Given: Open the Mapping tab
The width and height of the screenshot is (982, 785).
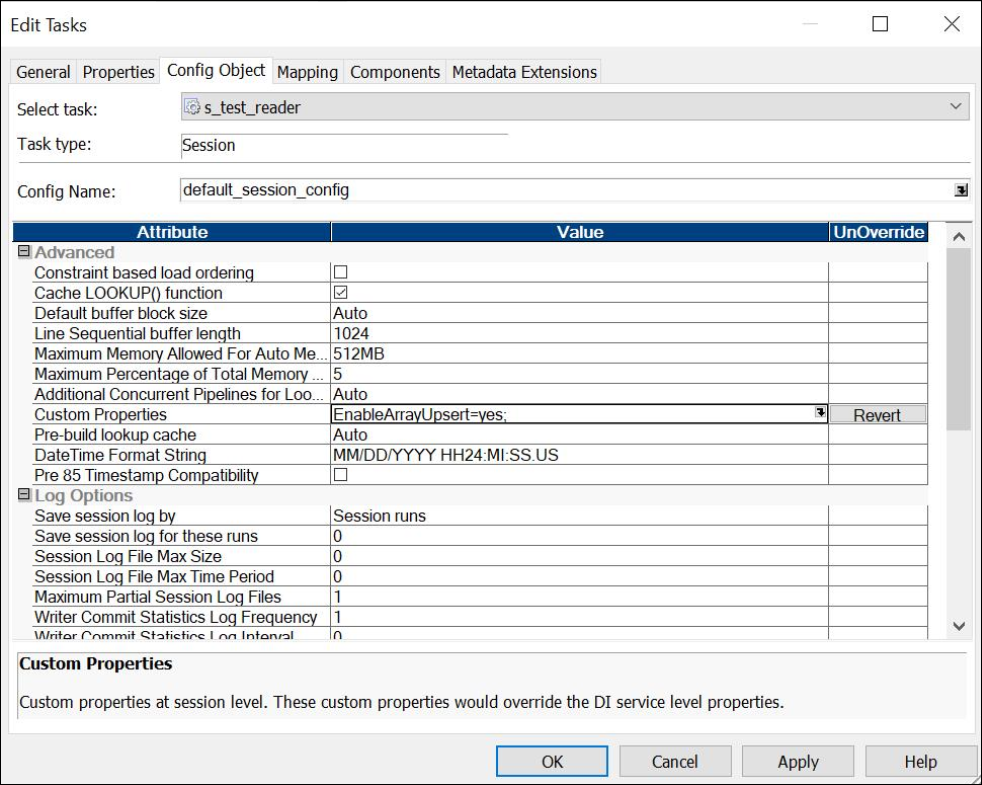Looking at the screenshot, I should point(308,72).
